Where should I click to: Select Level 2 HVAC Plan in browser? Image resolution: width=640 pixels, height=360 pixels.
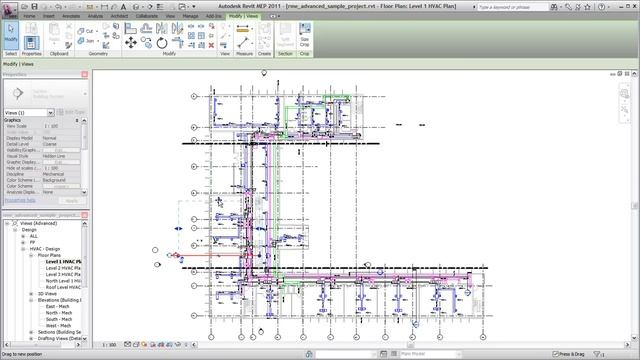[63, 268]
